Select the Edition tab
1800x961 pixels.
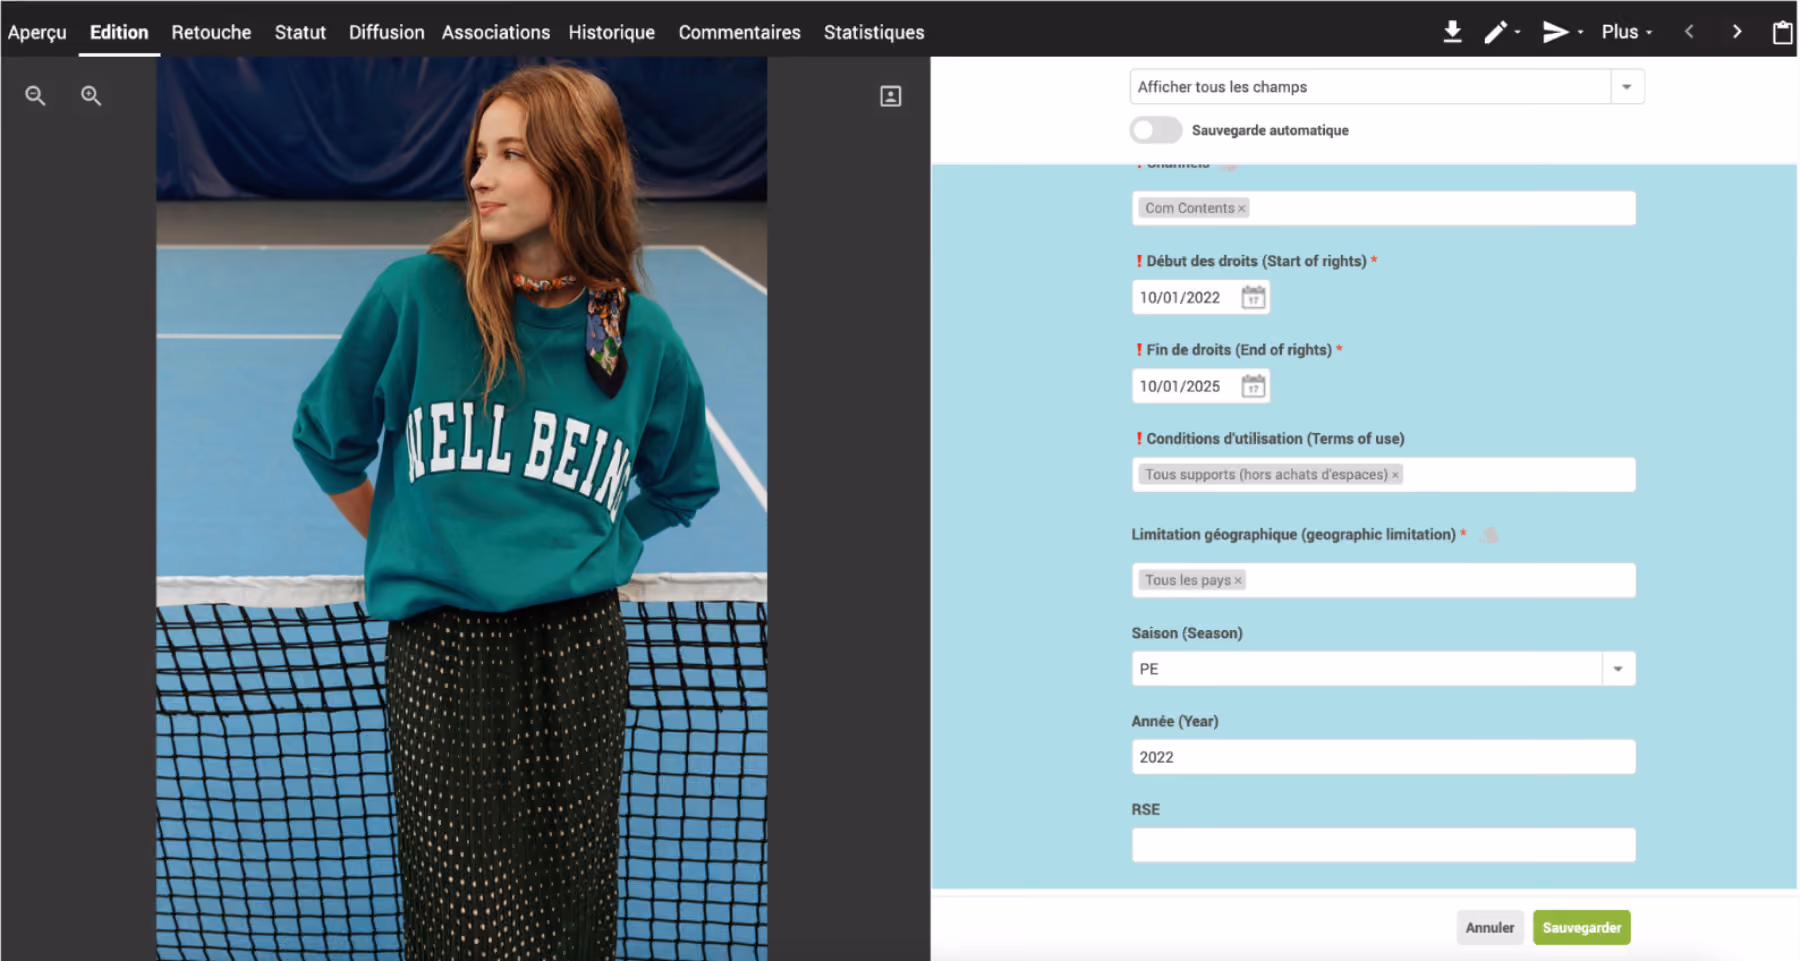pos(119,32)
